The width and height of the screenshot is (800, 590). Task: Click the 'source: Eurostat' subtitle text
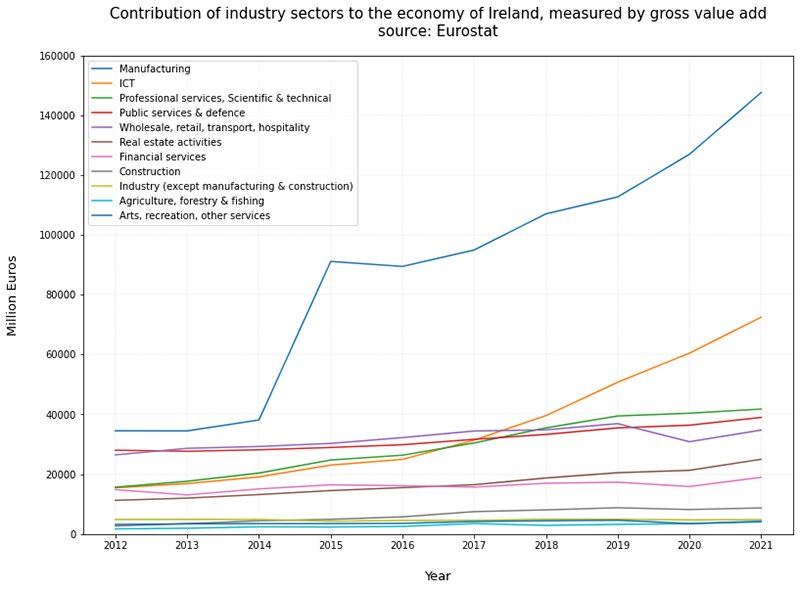437,32
